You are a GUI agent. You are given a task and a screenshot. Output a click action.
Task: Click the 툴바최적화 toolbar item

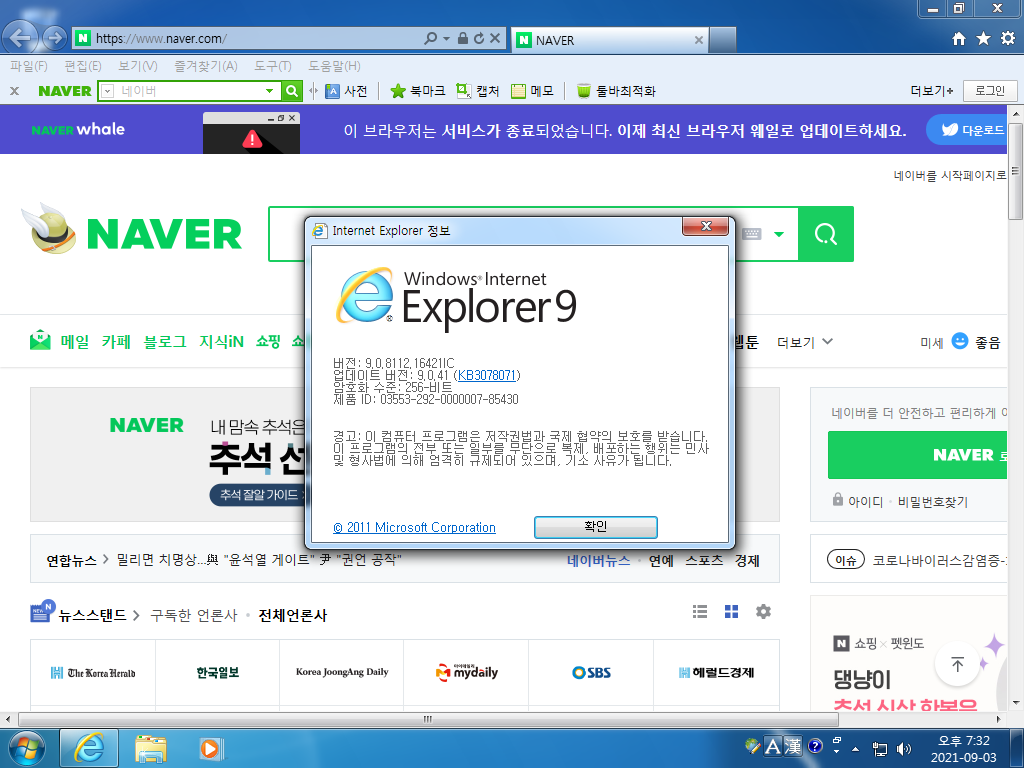[616, 91]
